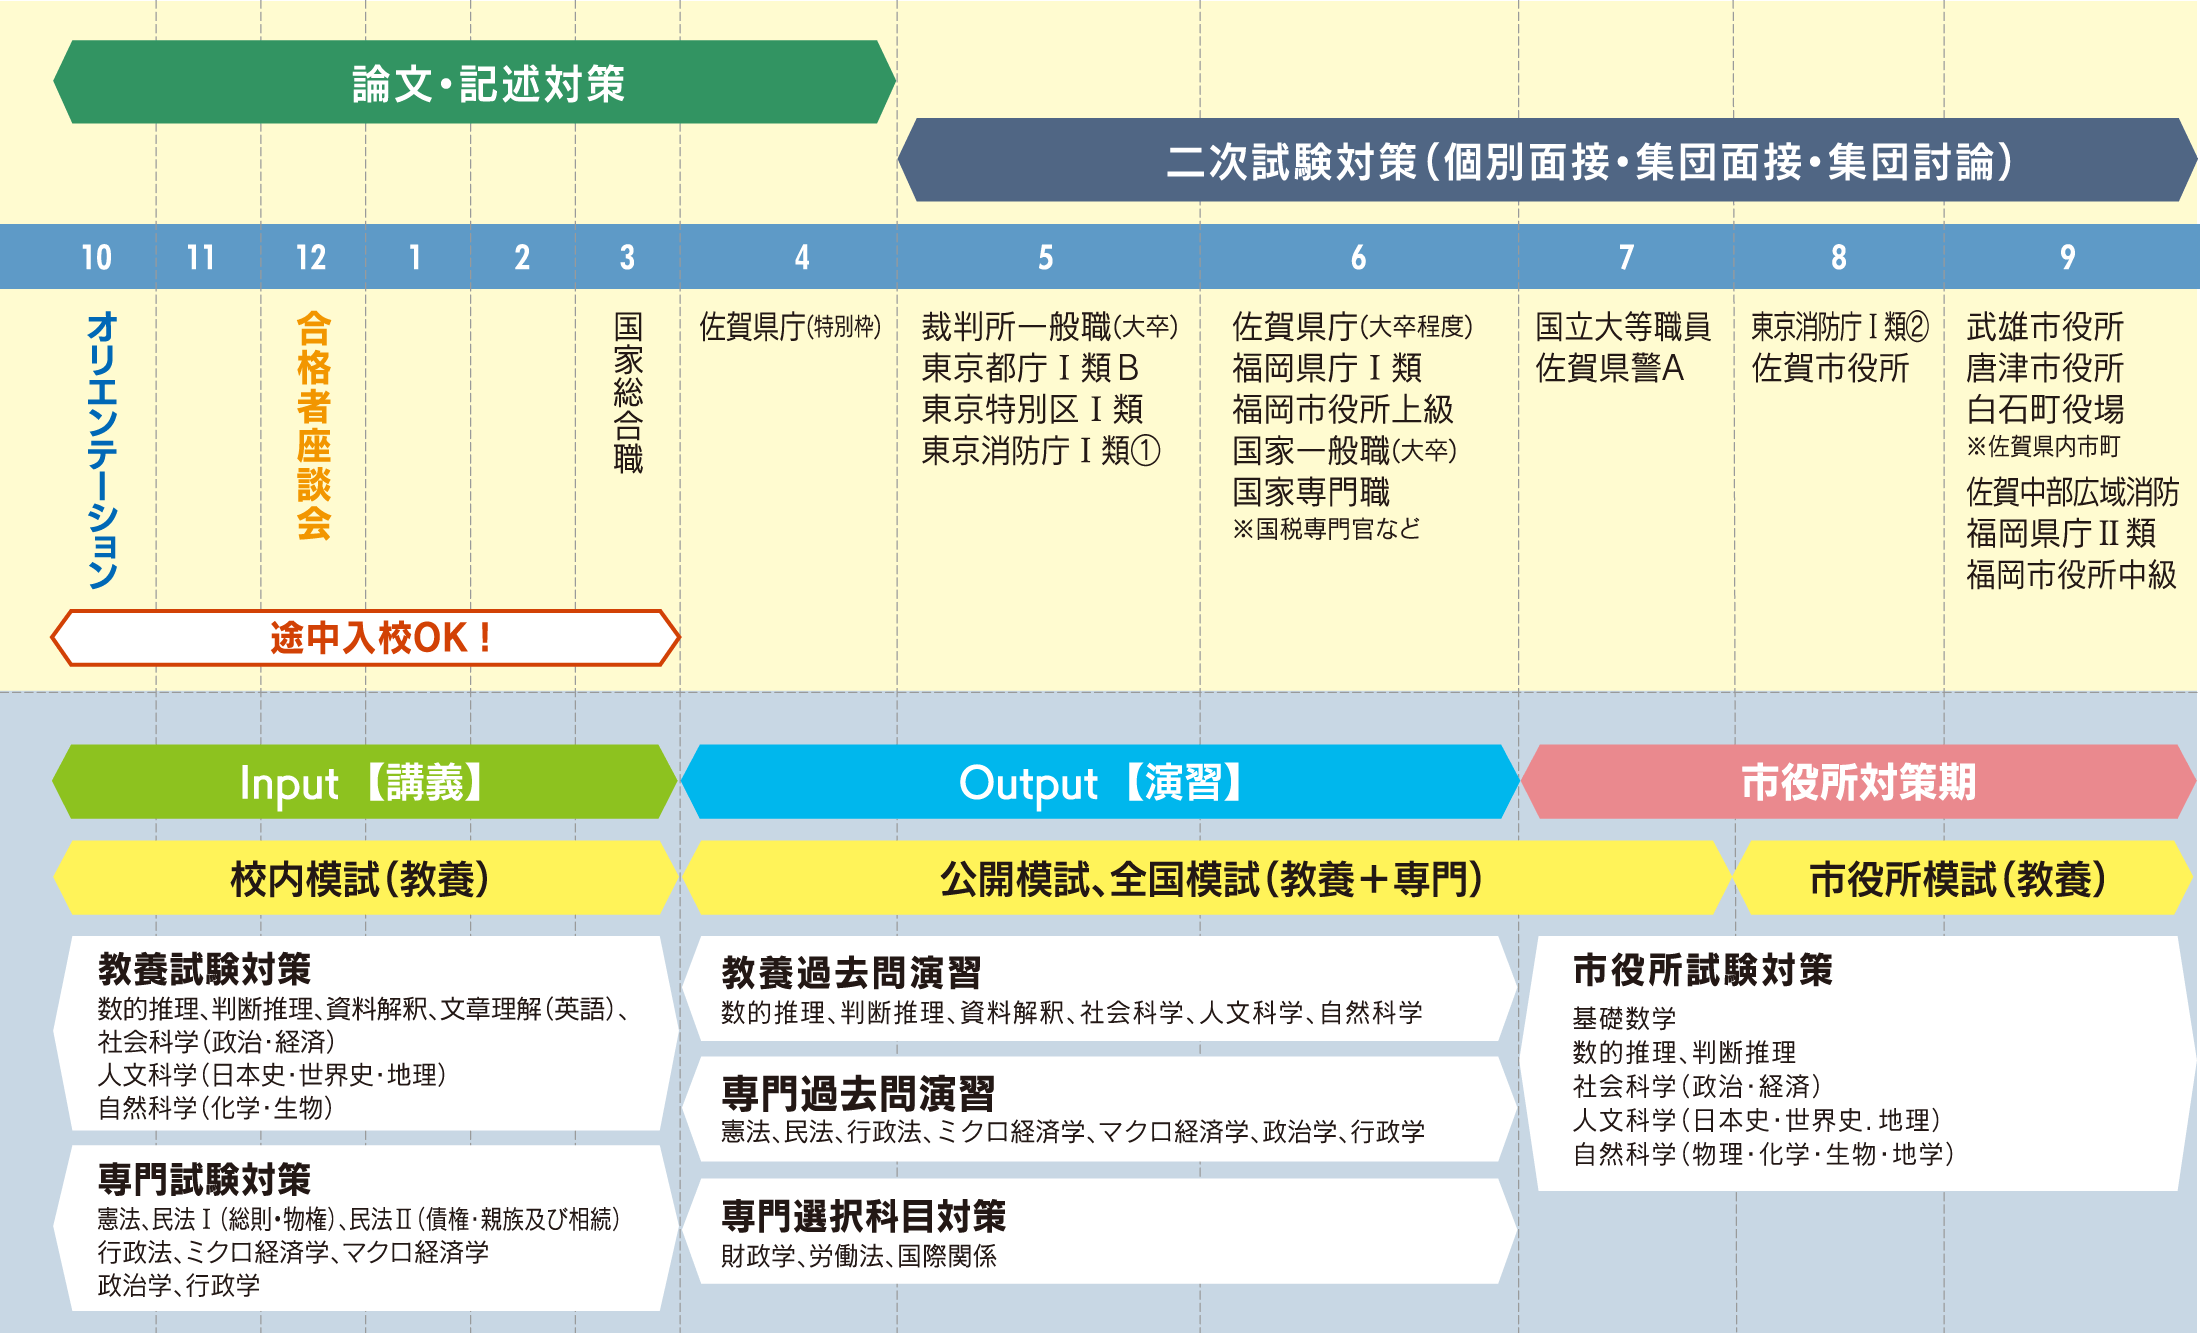Click 唐津市役所 entry

click(2045, 368)
